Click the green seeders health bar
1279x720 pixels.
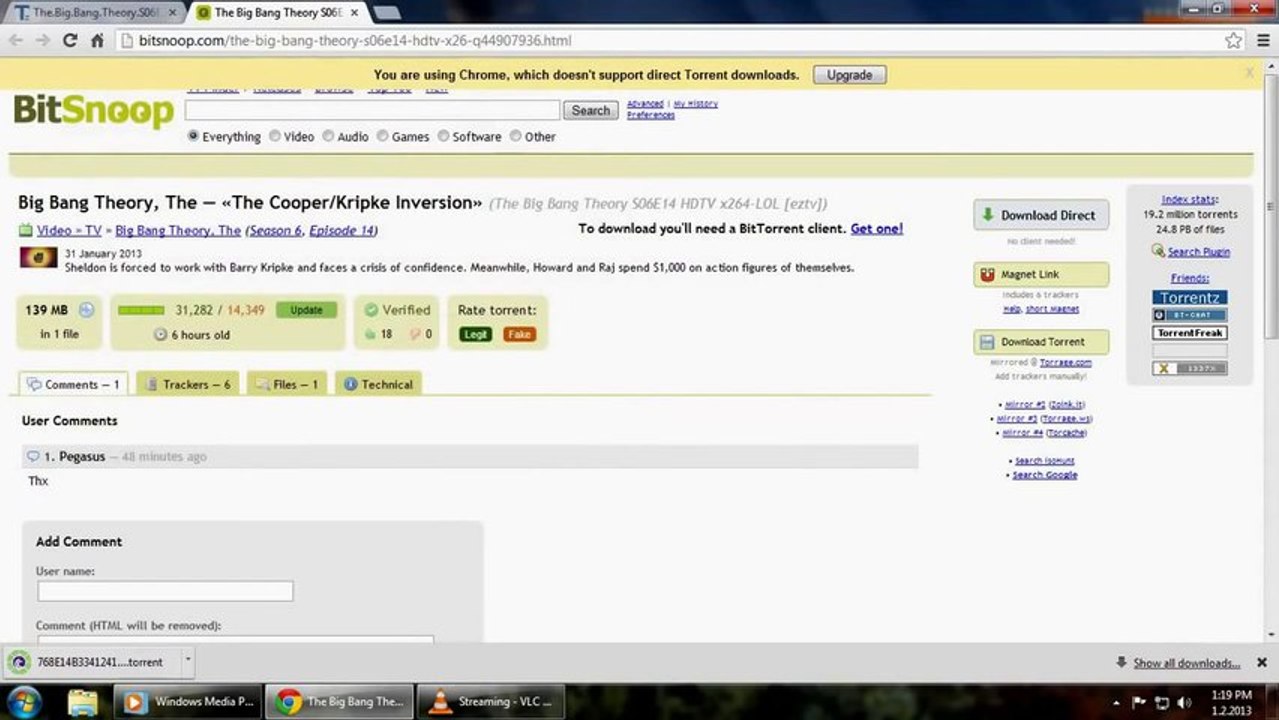pos(141,310)
